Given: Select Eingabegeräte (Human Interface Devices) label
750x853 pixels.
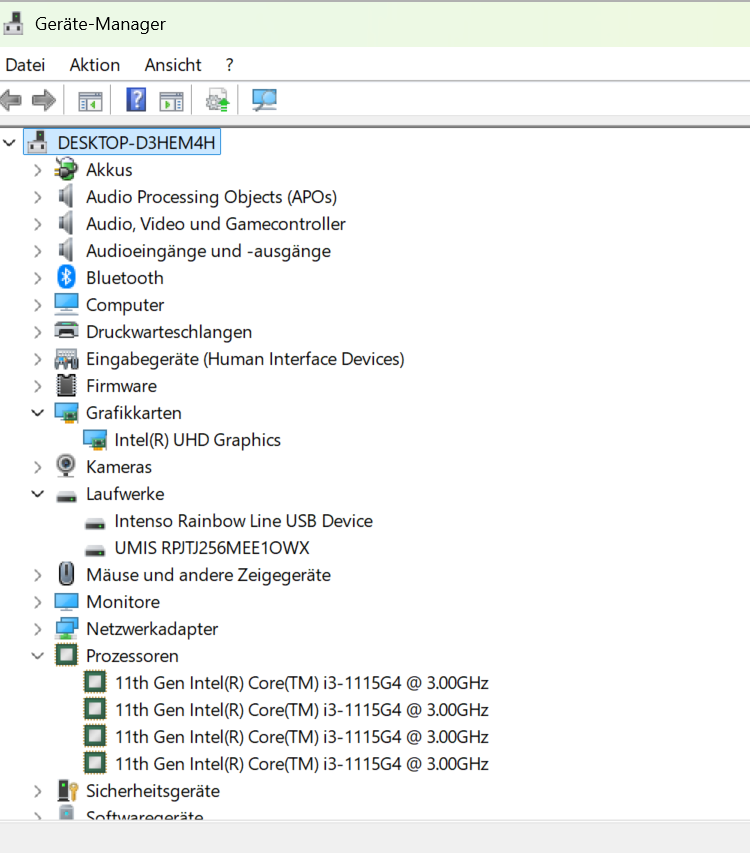Looking at the screenshot, I should pyautogui.click(x=245, y=359).
